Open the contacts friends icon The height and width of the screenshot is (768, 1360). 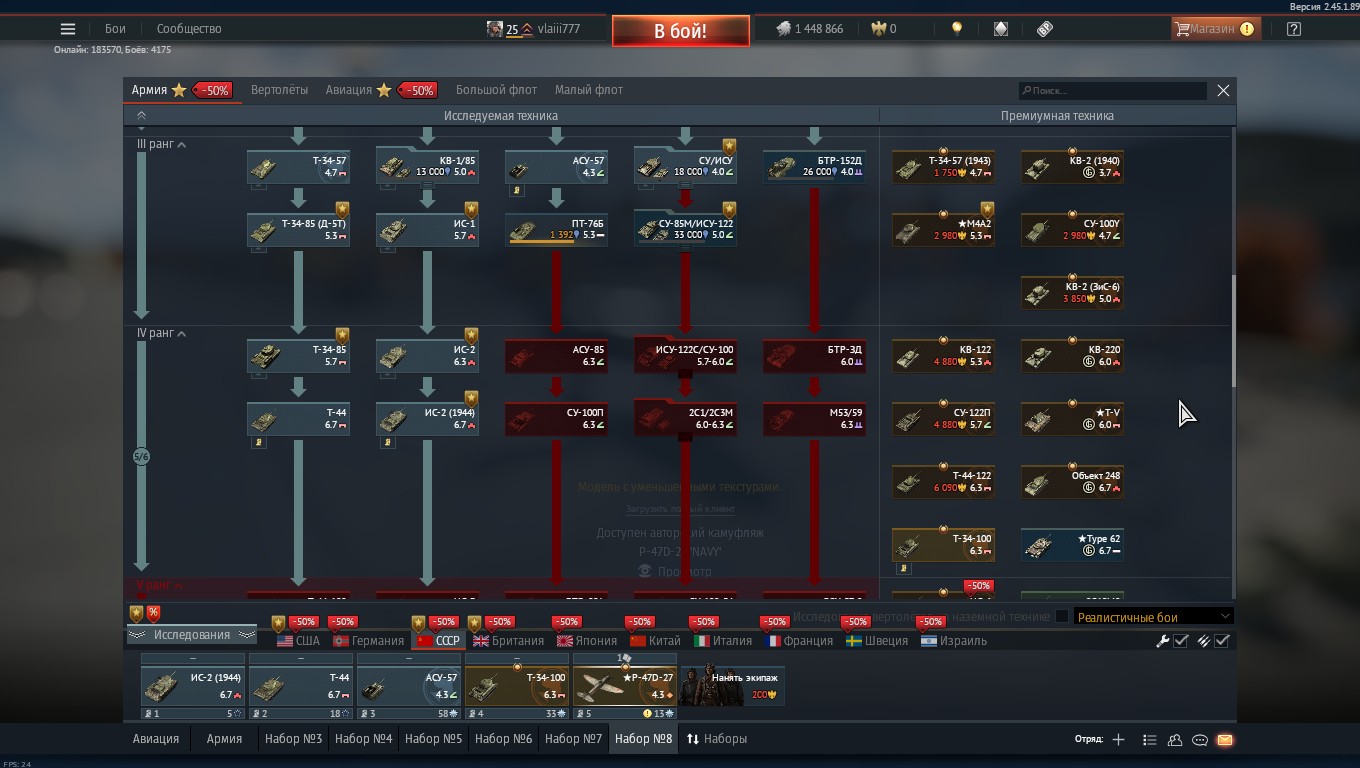pos(1175,740)
